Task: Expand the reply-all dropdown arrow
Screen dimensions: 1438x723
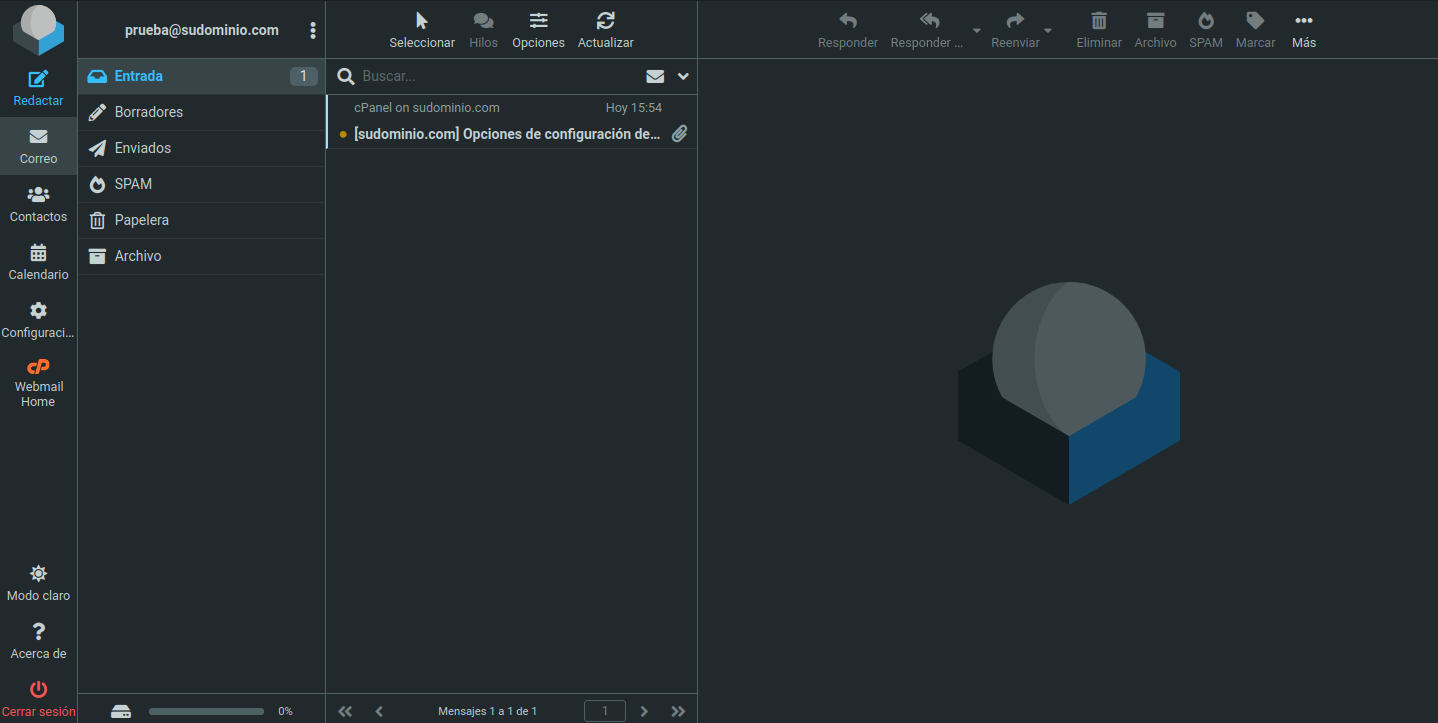Action: click(977, 30)
